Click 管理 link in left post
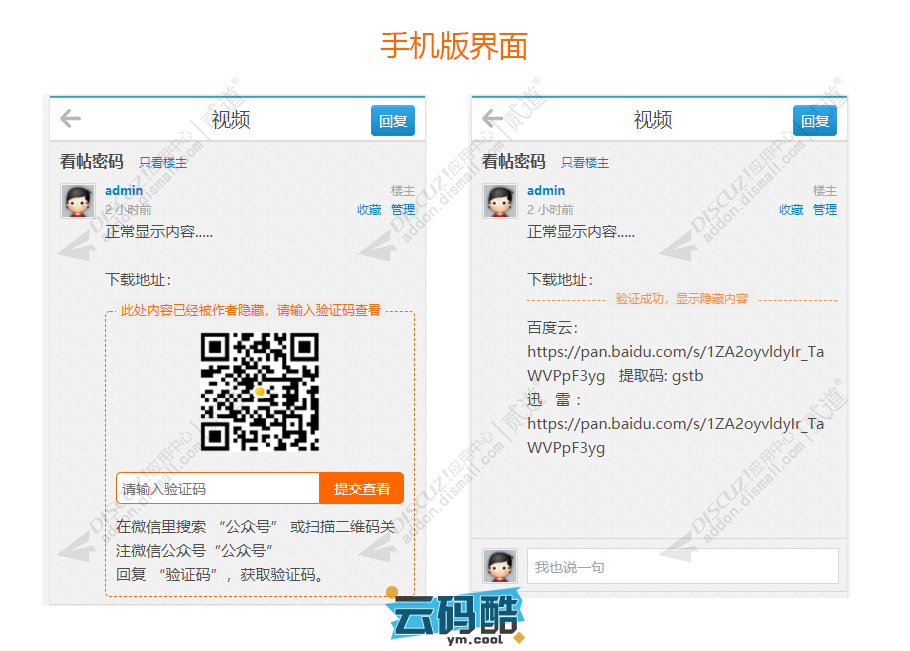The width and height of the screenshot is (910, 651). (x=403, y=210)
